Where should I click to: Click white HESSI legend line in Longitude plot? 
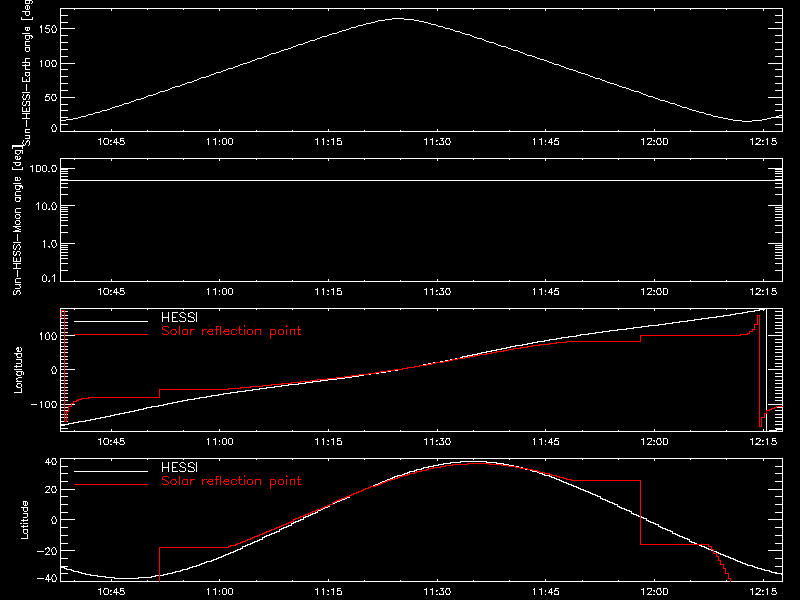coord(111,321)
